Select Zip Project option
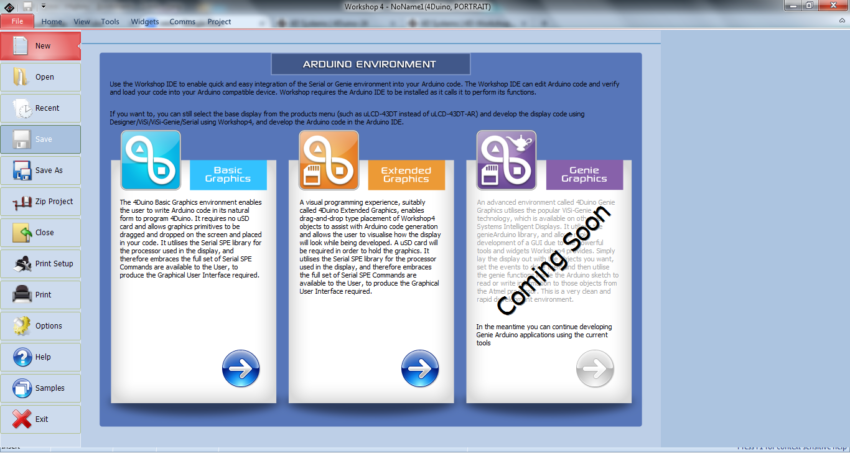 41,201
